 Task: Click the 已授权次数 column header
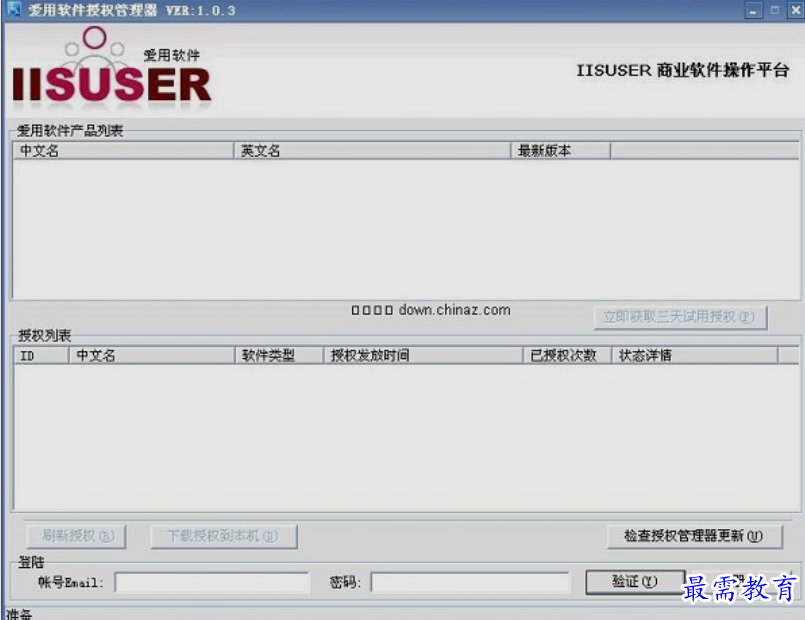(567, 355)
